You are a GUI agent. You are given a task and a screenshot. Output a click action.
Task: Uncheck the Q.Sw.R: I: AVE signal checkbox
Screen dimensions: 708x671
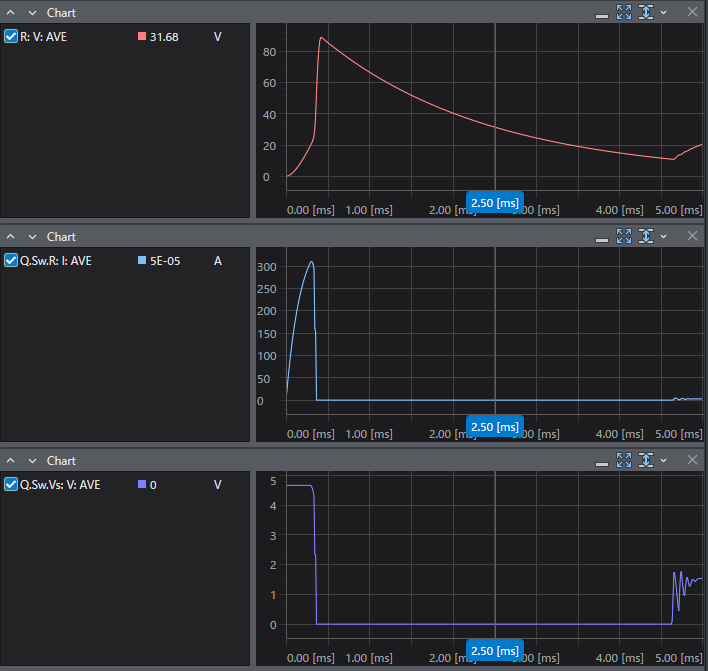11,261
